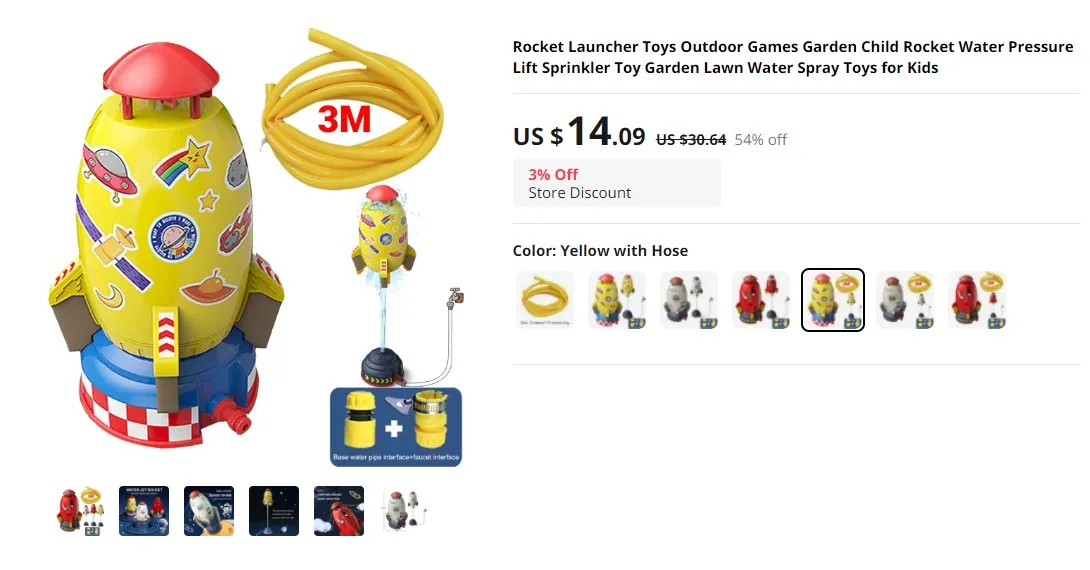This screenshot has height=570, width=1090.
Task: Click the 54% off label
Action: [760, 140]
